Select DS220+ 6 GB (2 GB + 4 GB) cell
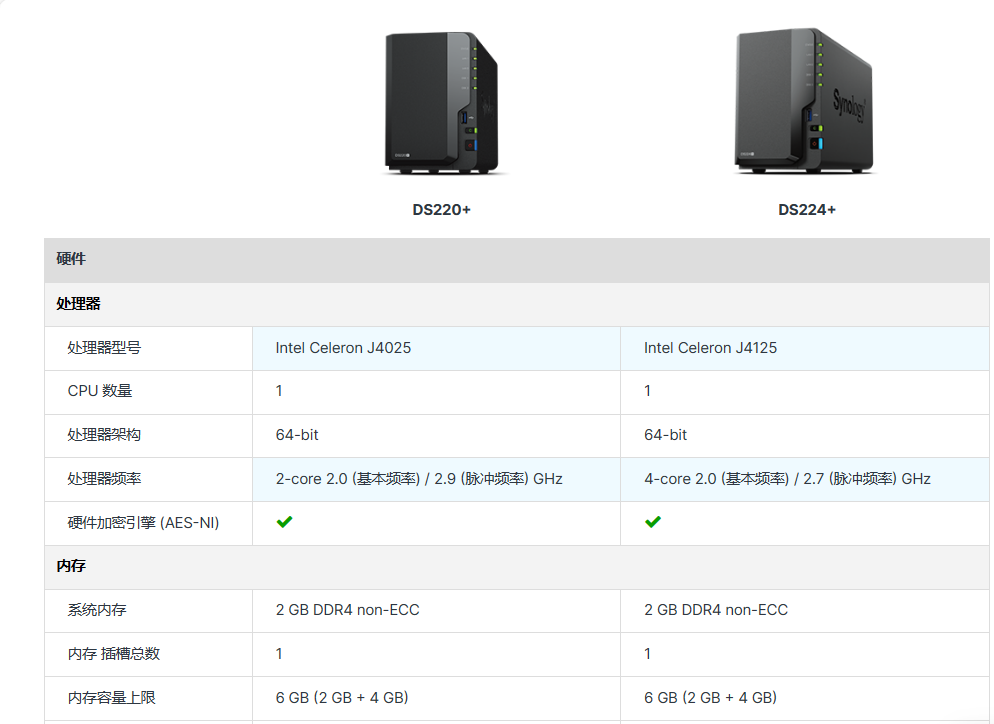 (x=436, y=698)
